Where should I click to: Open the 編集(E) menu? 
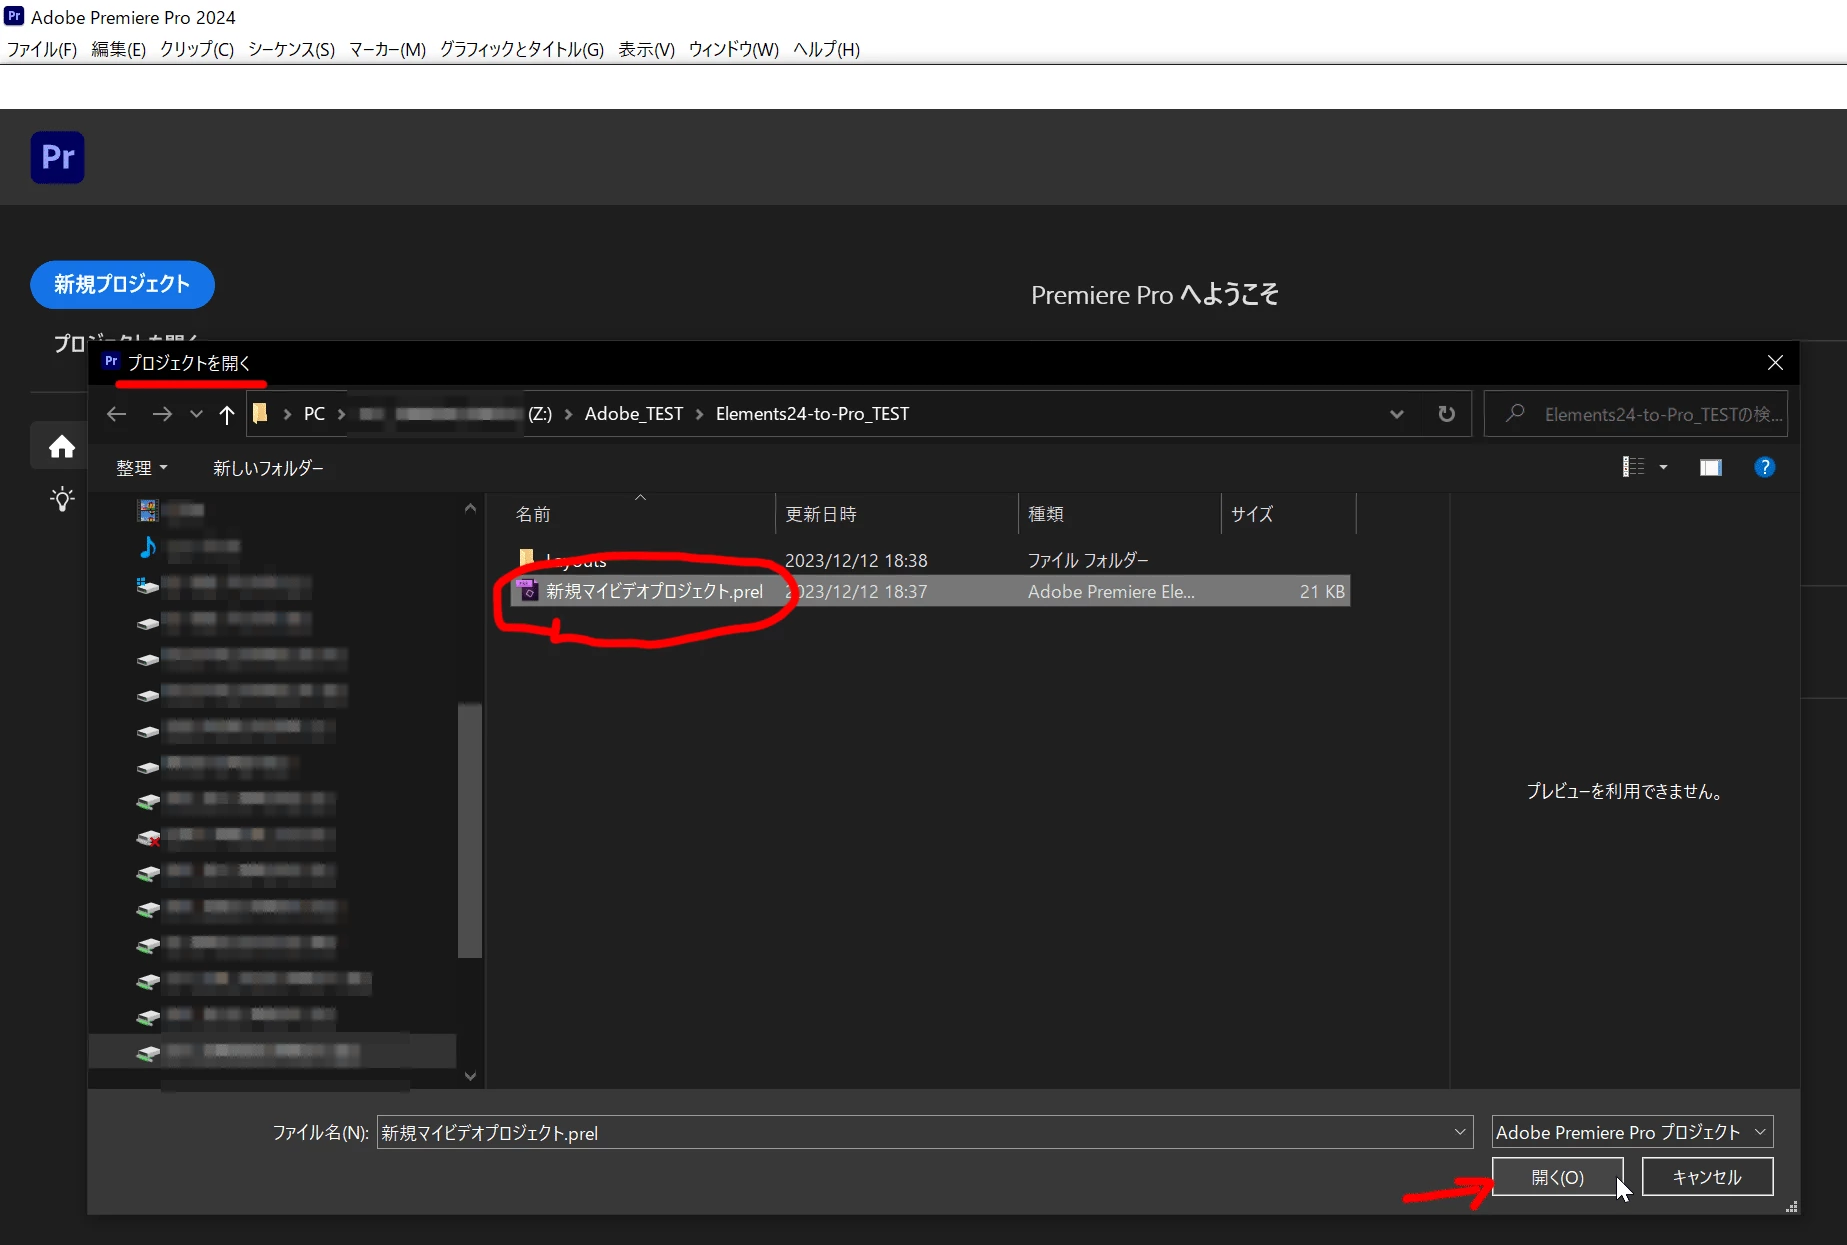(118, 49)
